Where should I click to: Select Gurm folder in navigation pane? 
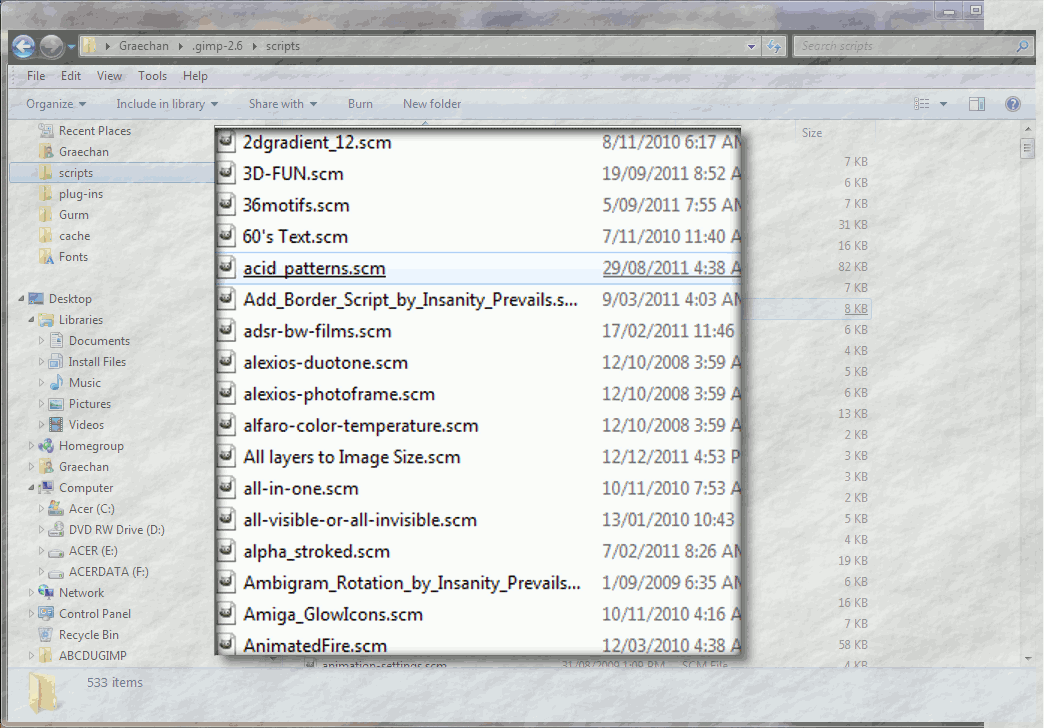click(x=73, y=215)
